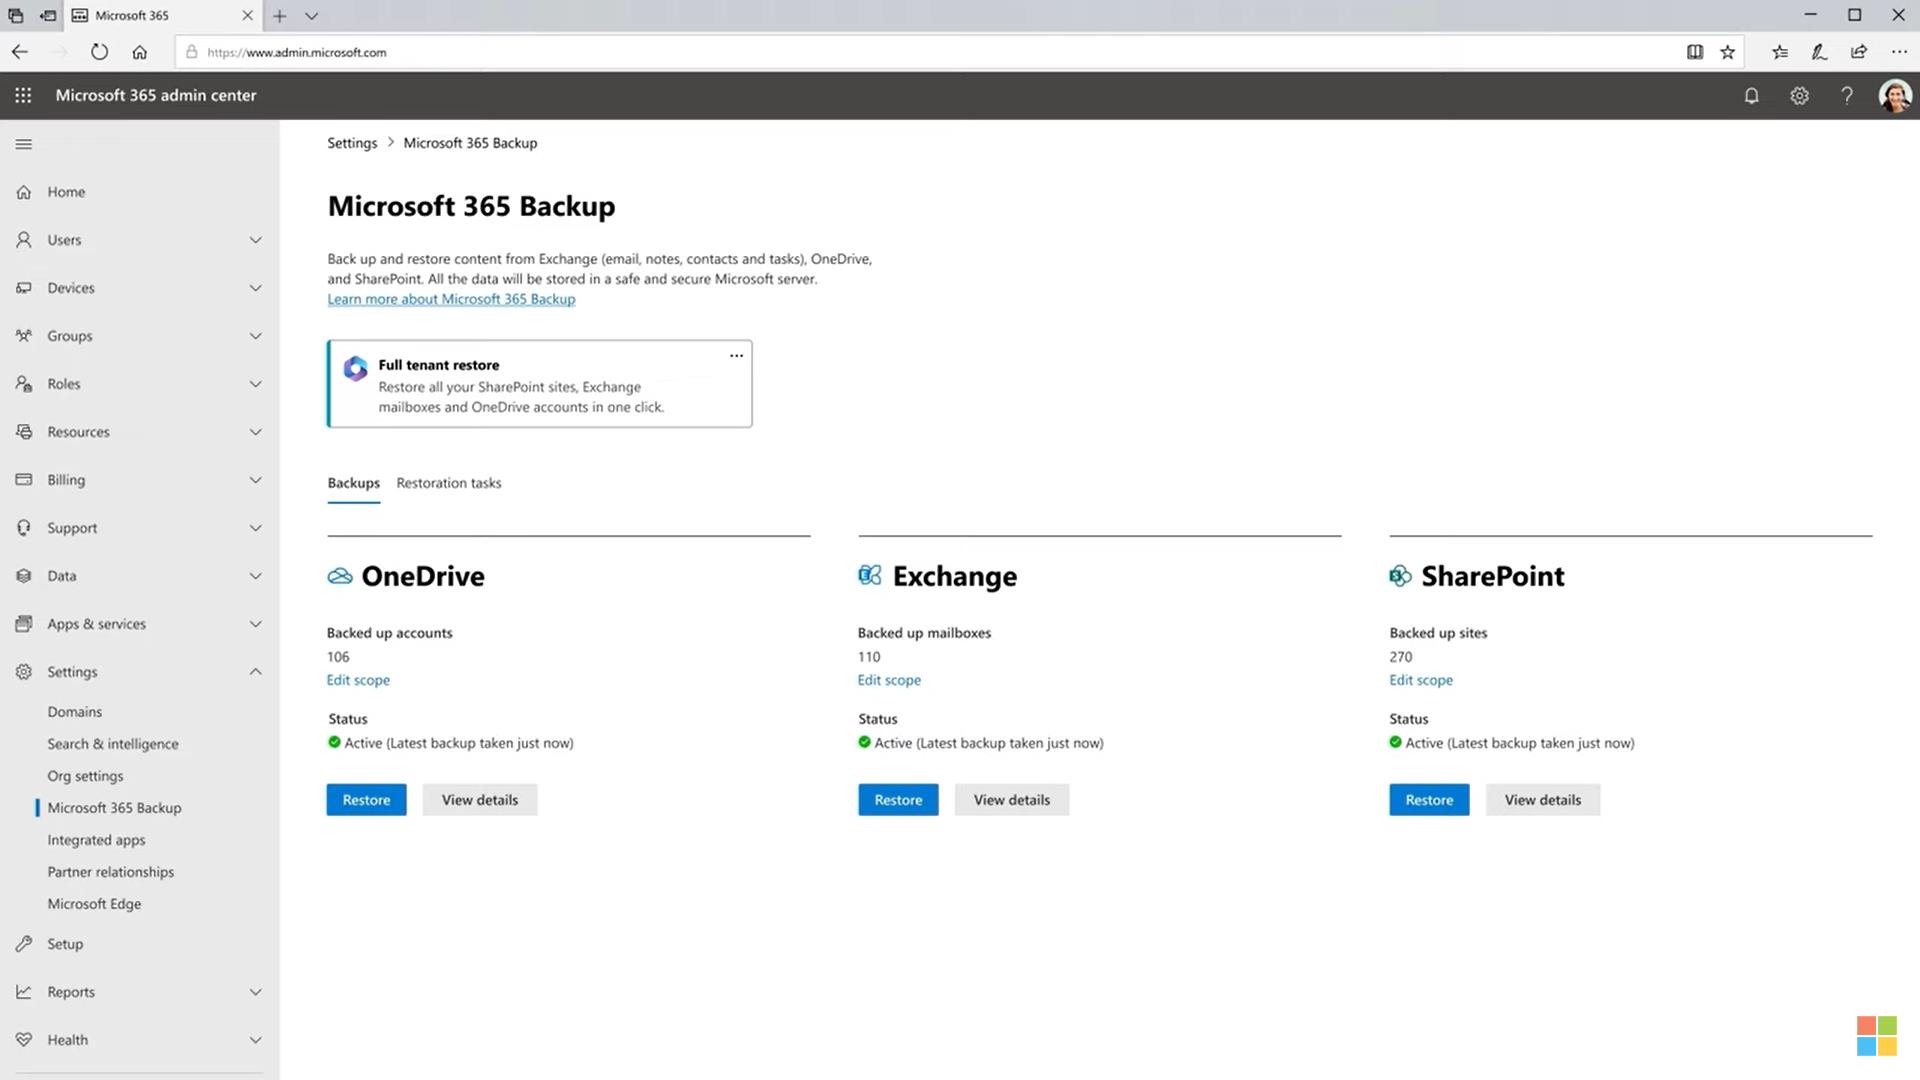Expand the Users navigation section

coord(255,240)
